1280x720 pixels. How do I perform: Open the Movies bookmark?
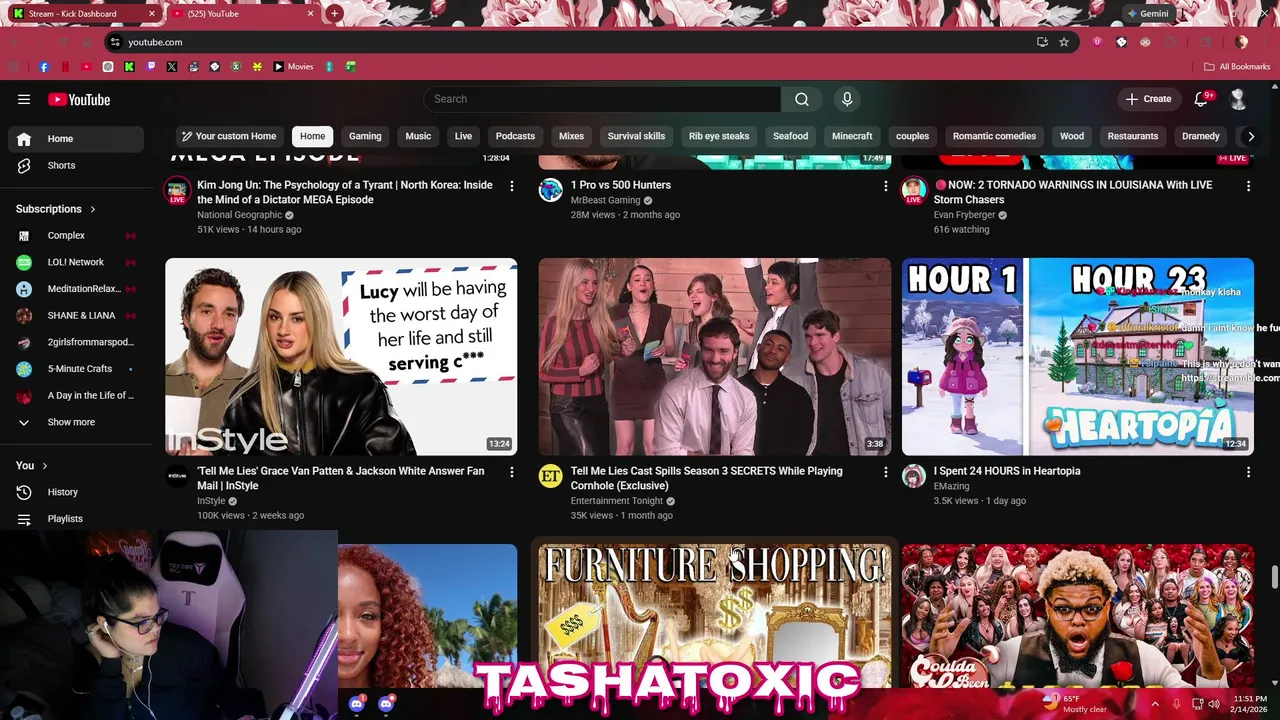pyautogui.click(x=293, y=67)
